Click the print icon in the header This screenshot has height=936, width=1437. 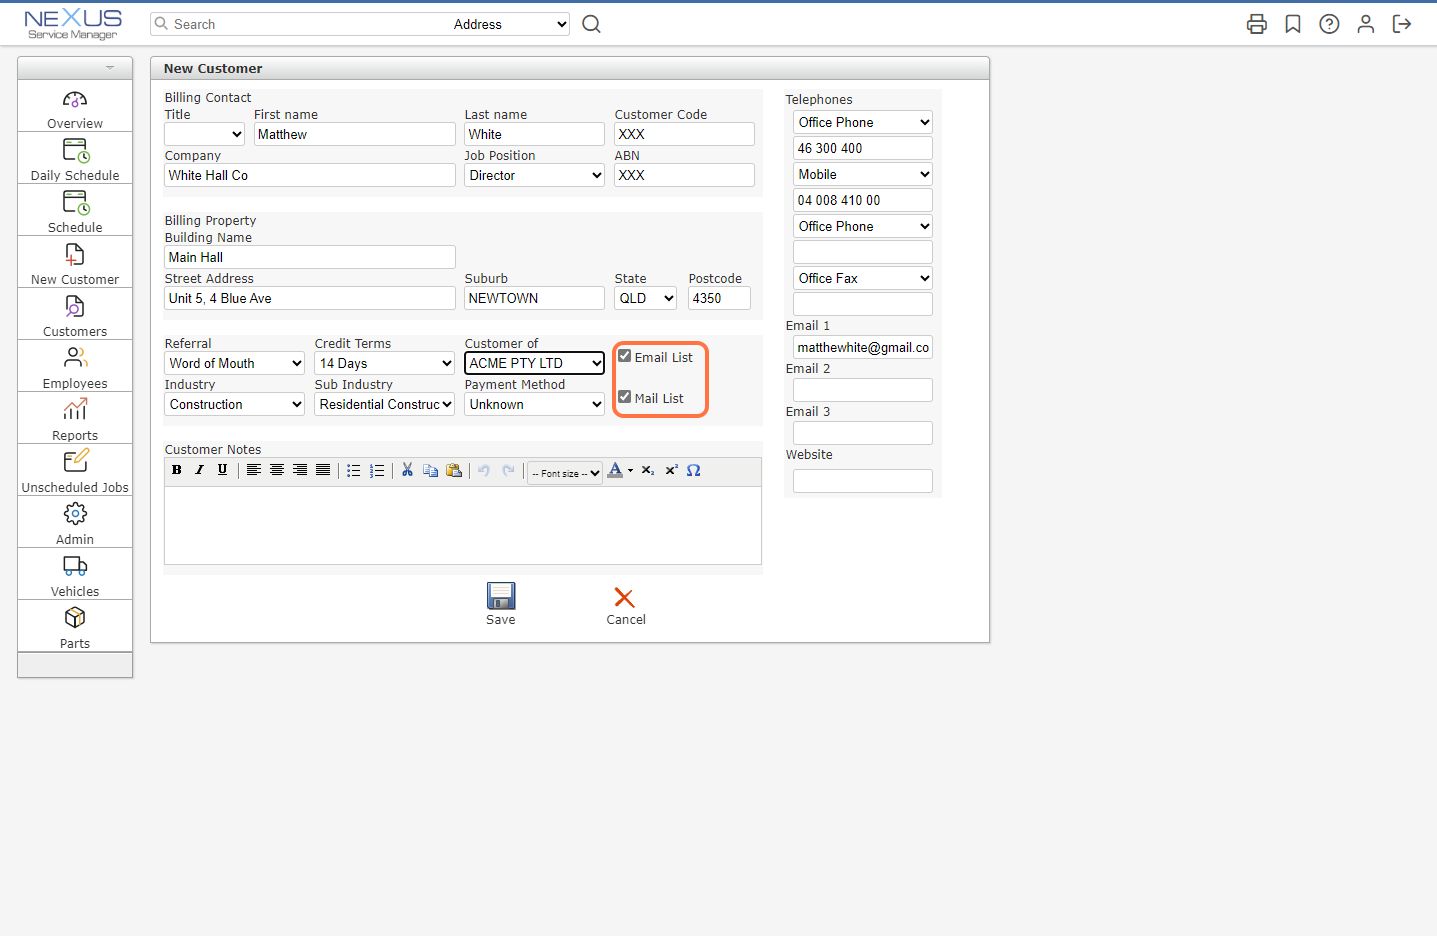point(1257,24)
